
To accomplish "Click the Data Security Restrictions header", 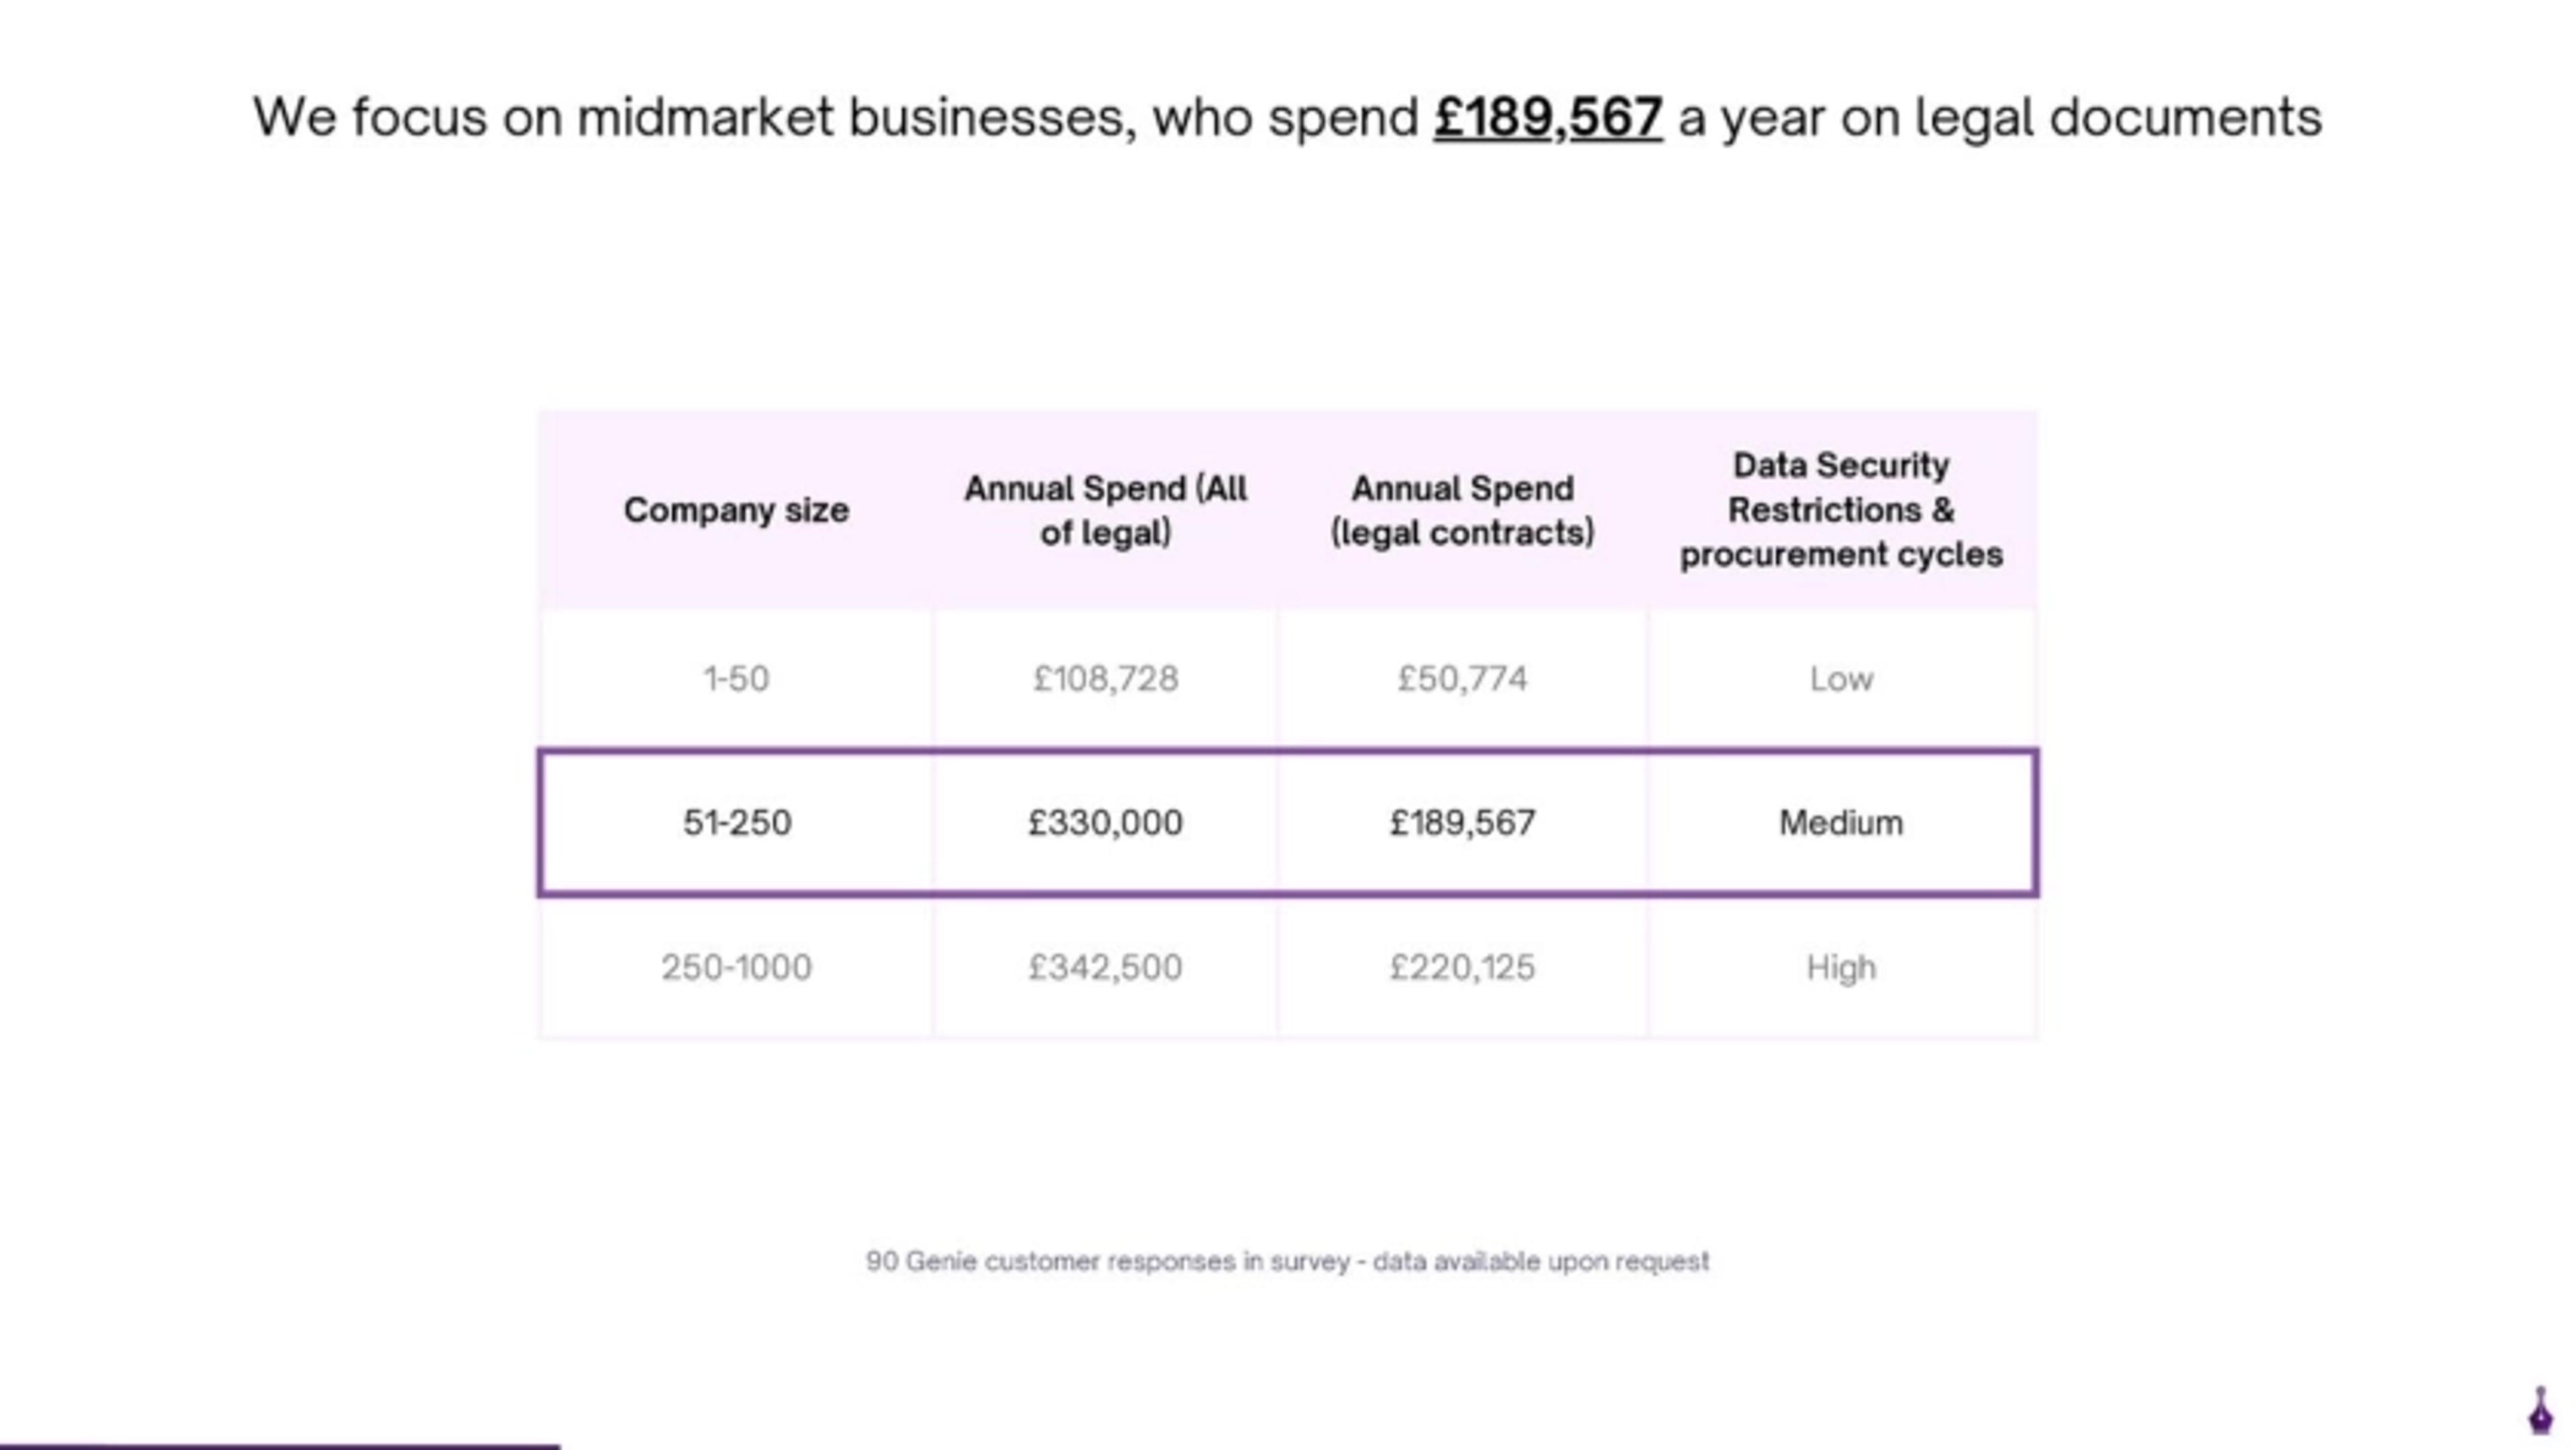I will coord(1840,510).
